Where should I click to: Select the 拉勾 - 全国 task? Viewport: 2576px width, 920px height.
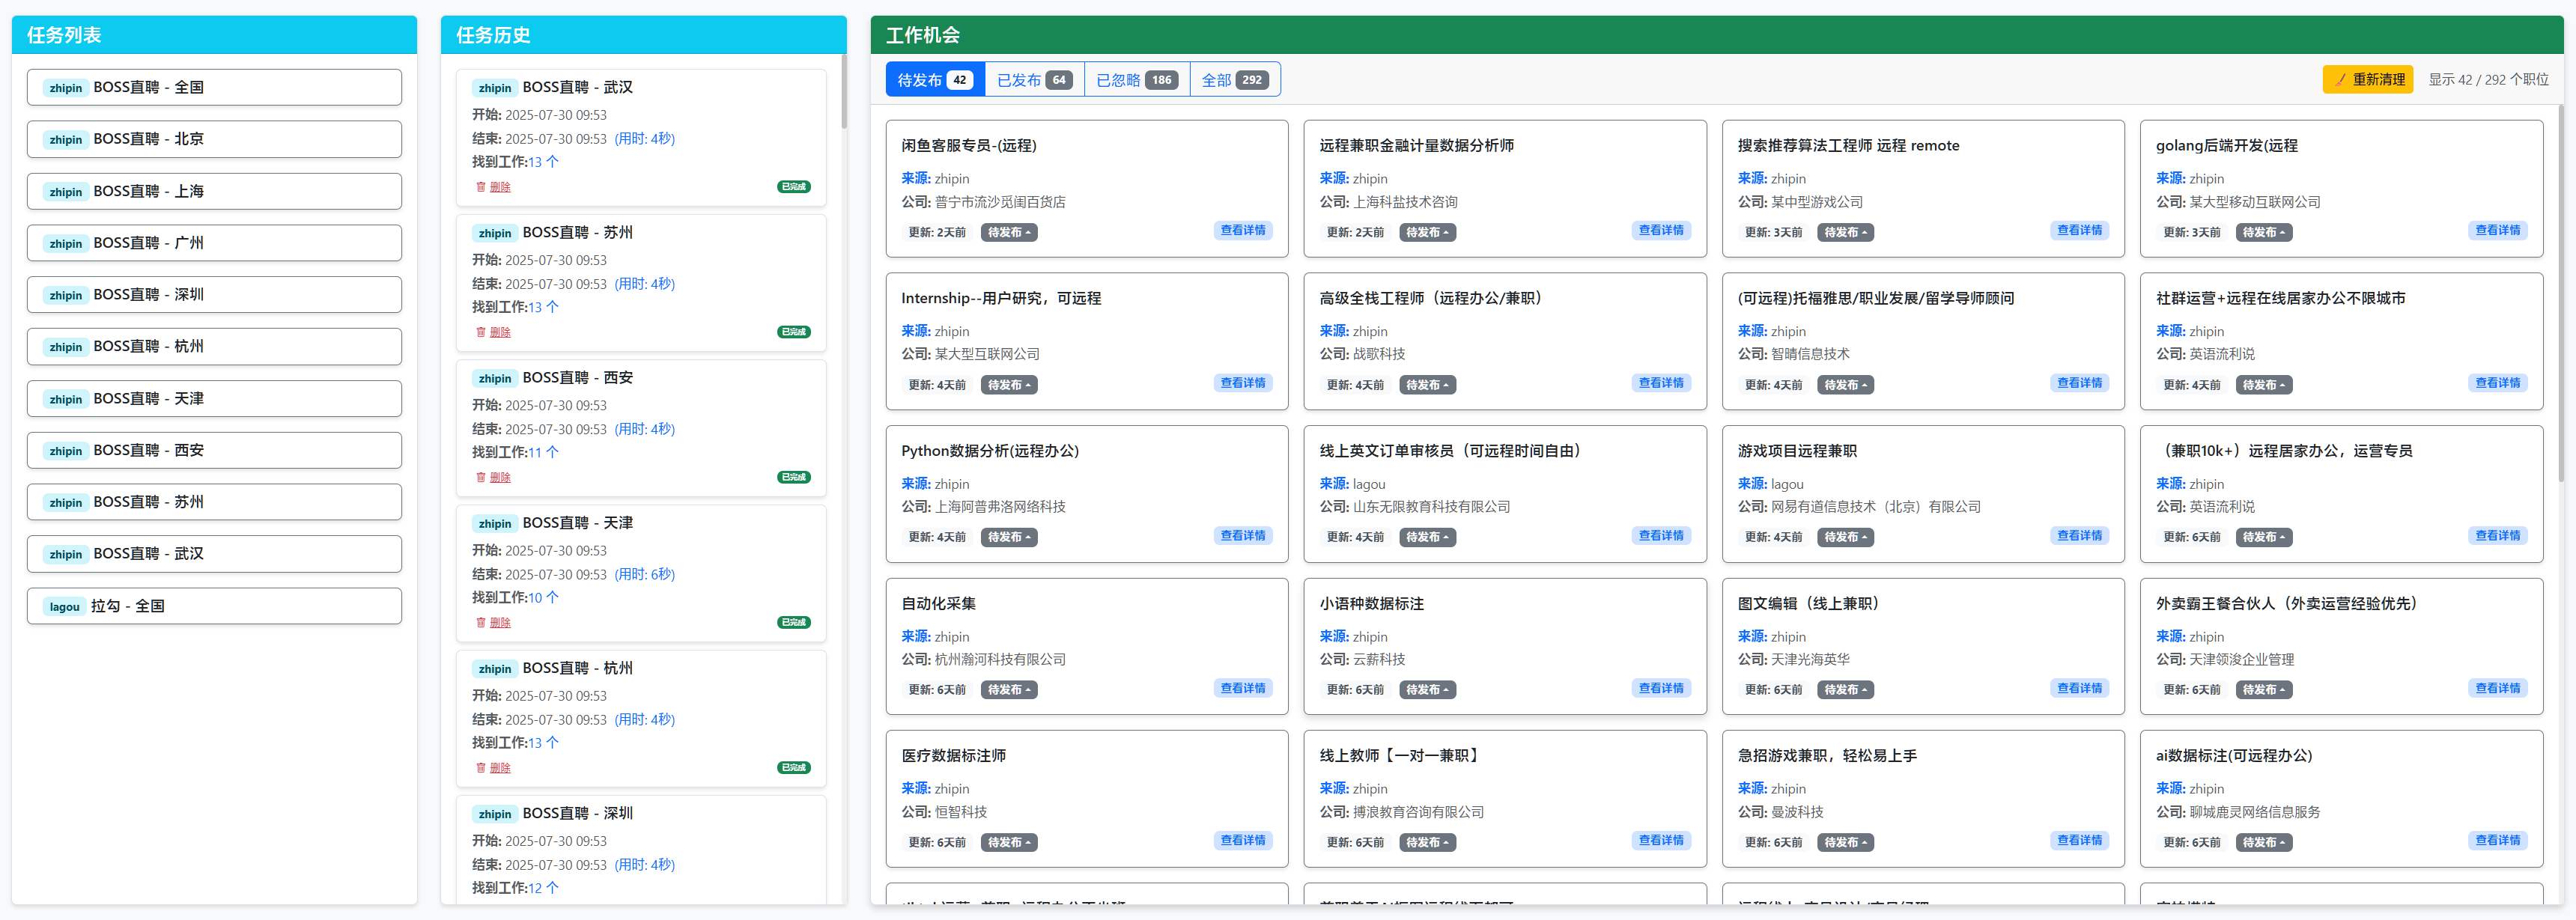coord(214,606)
